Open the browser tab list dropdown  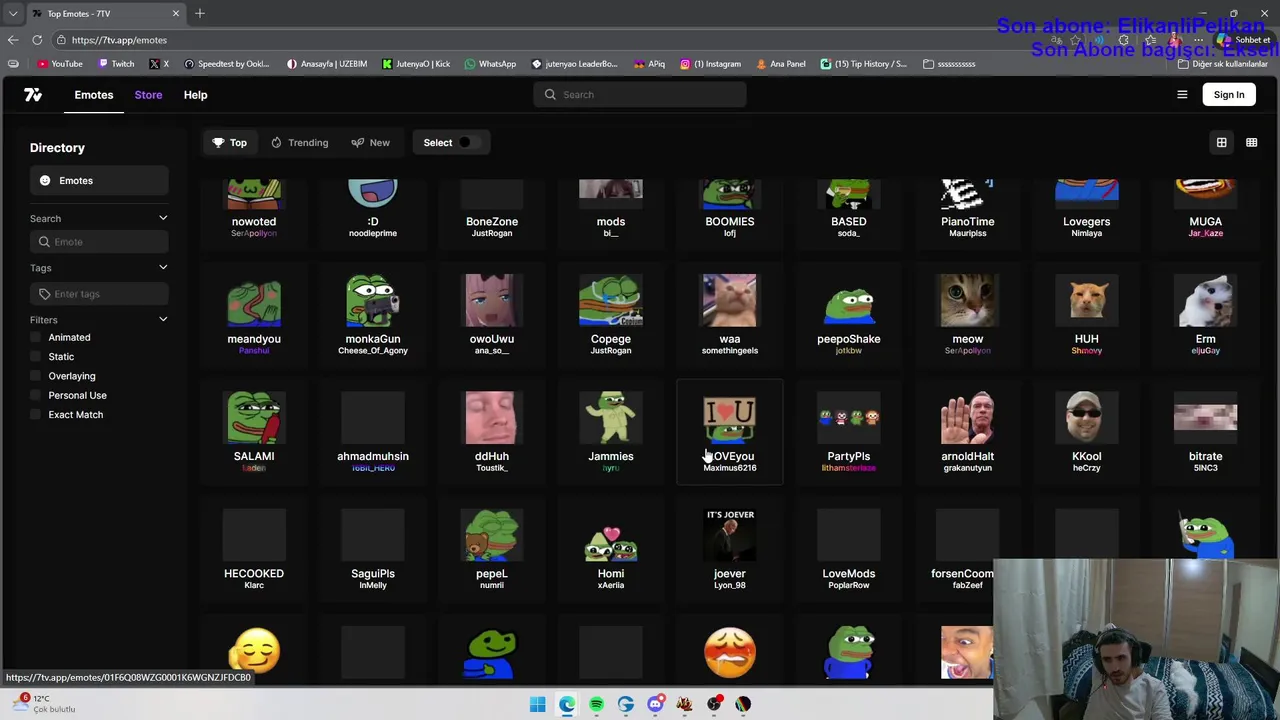coord(13,13)
